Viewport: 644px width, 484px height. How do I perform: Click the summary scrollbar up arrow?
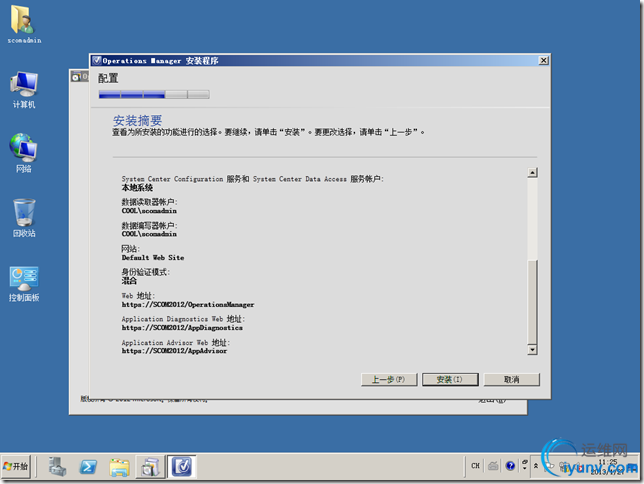pos(532,173)
